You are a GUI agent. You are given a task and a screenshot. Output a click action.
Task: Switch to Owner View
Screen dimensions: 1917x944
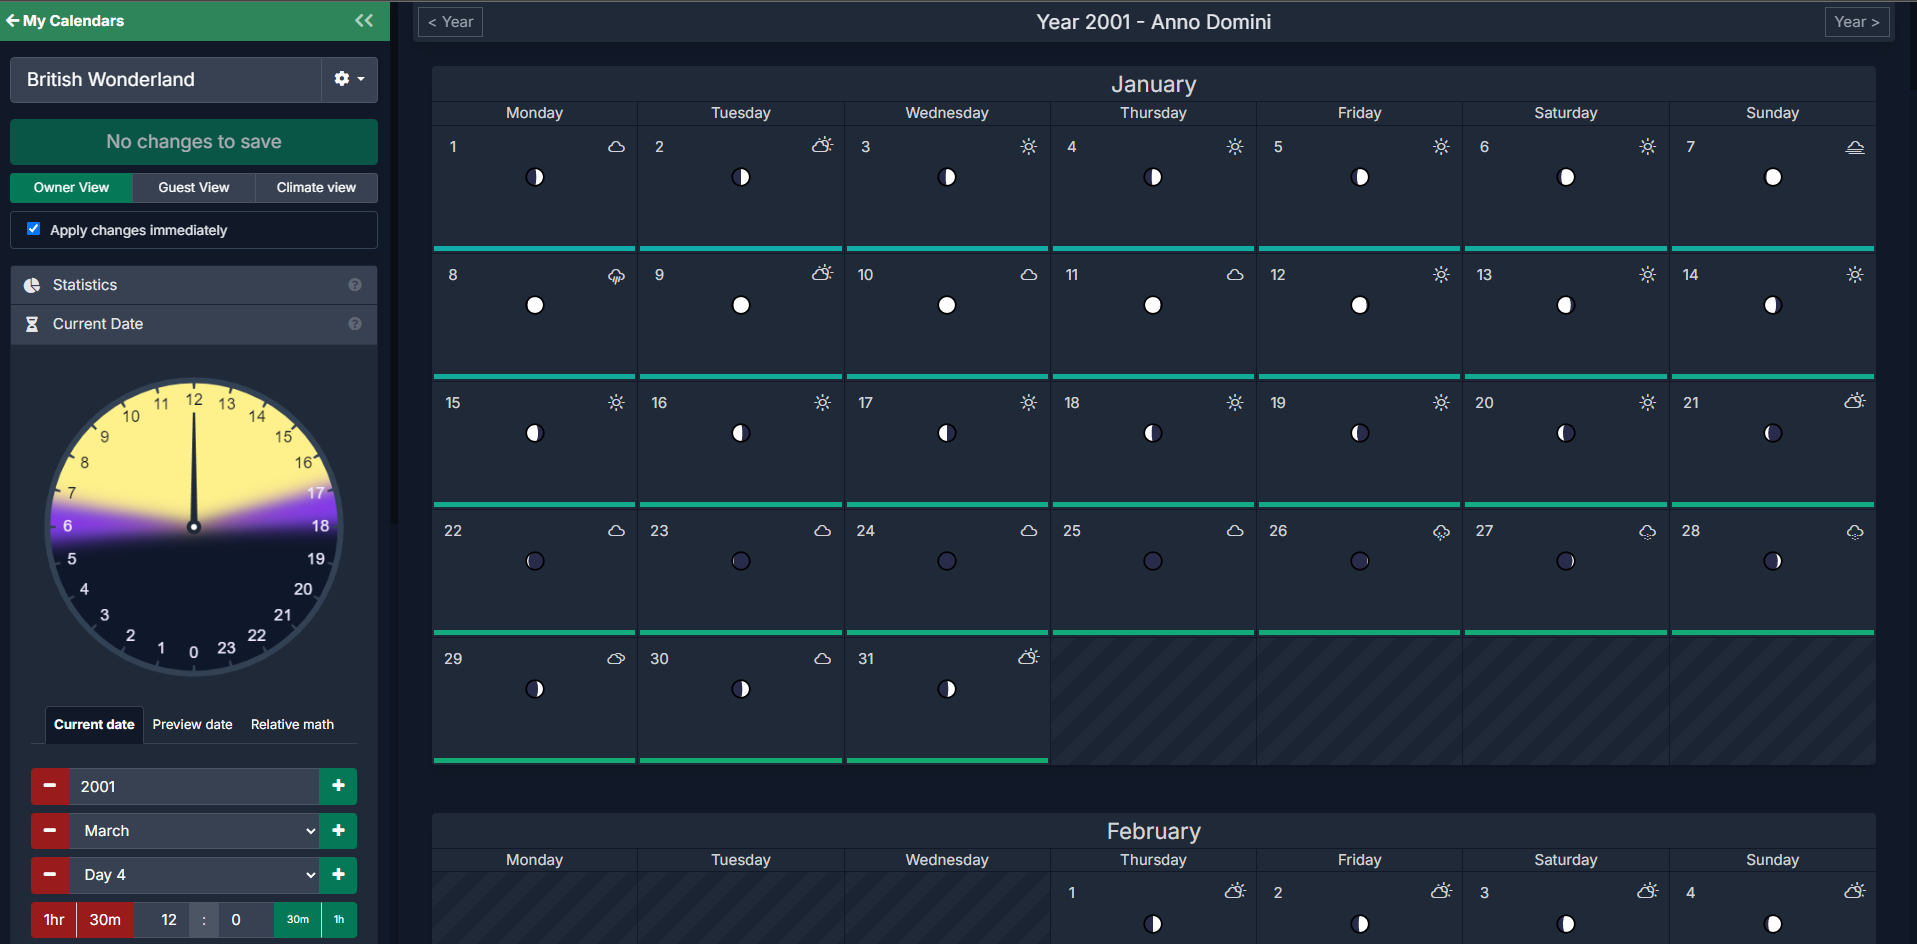point(71,188)
